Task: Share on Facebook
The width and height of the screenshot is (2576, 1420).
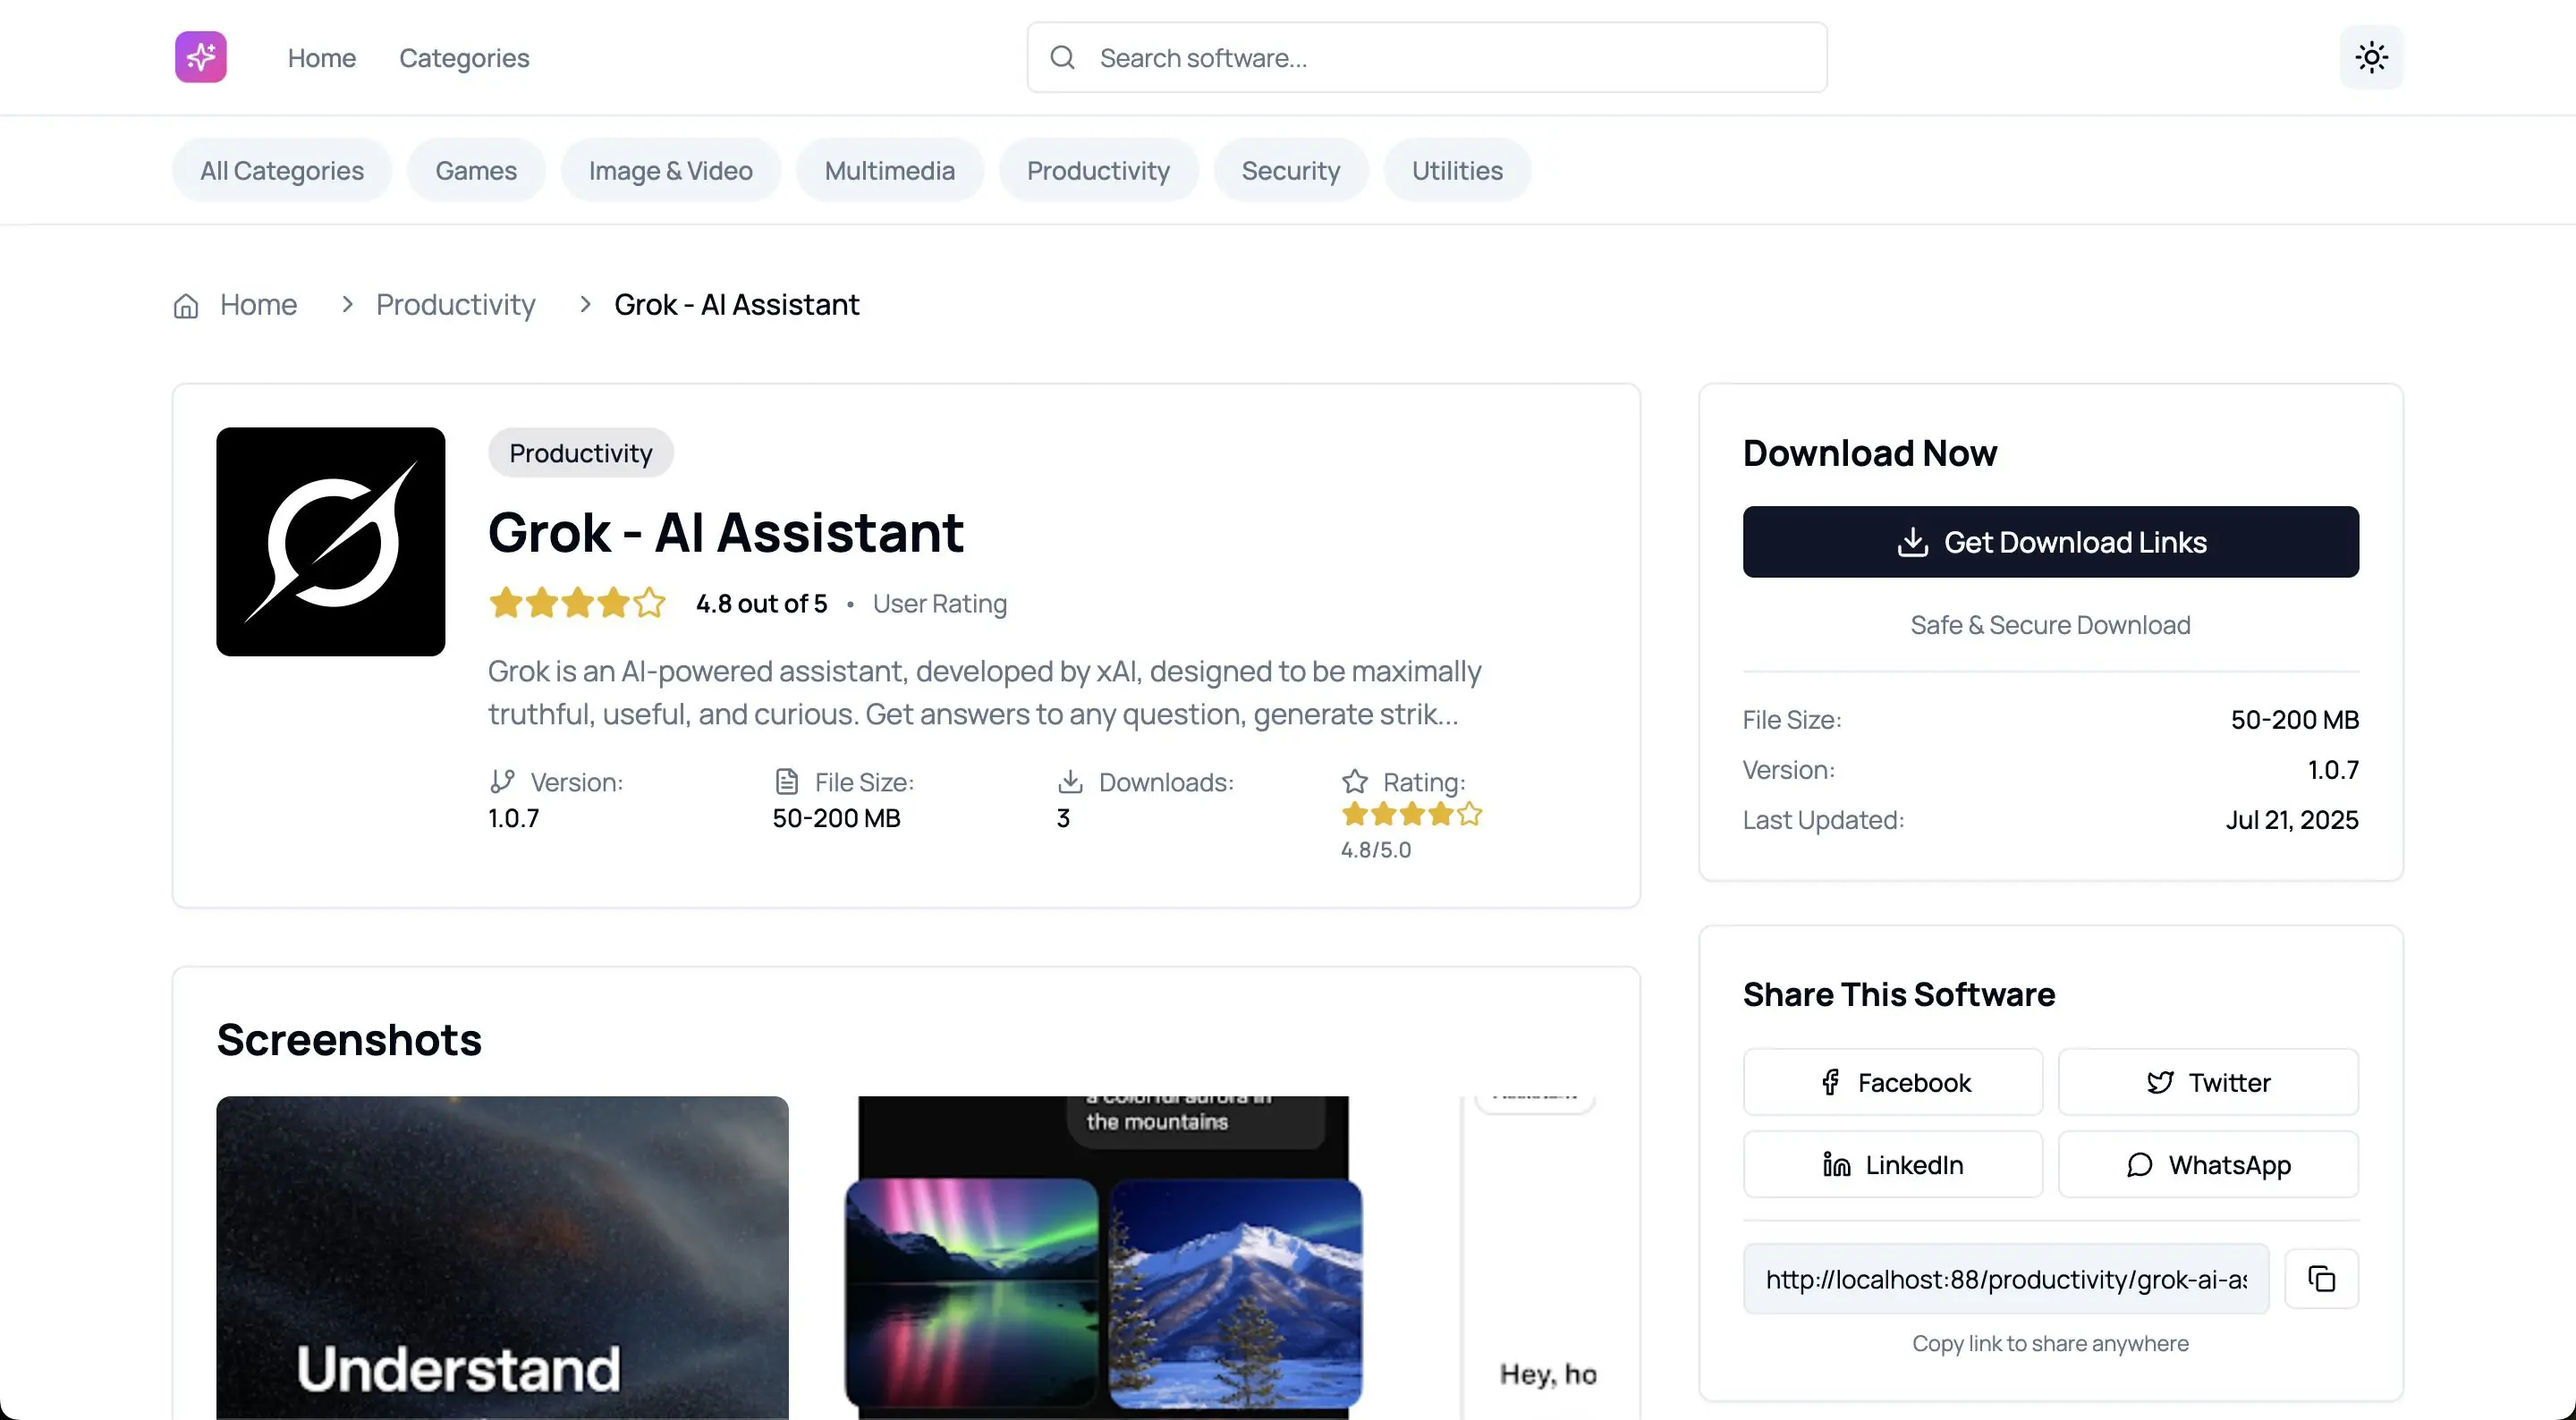Action: tap(1892, 1082)
